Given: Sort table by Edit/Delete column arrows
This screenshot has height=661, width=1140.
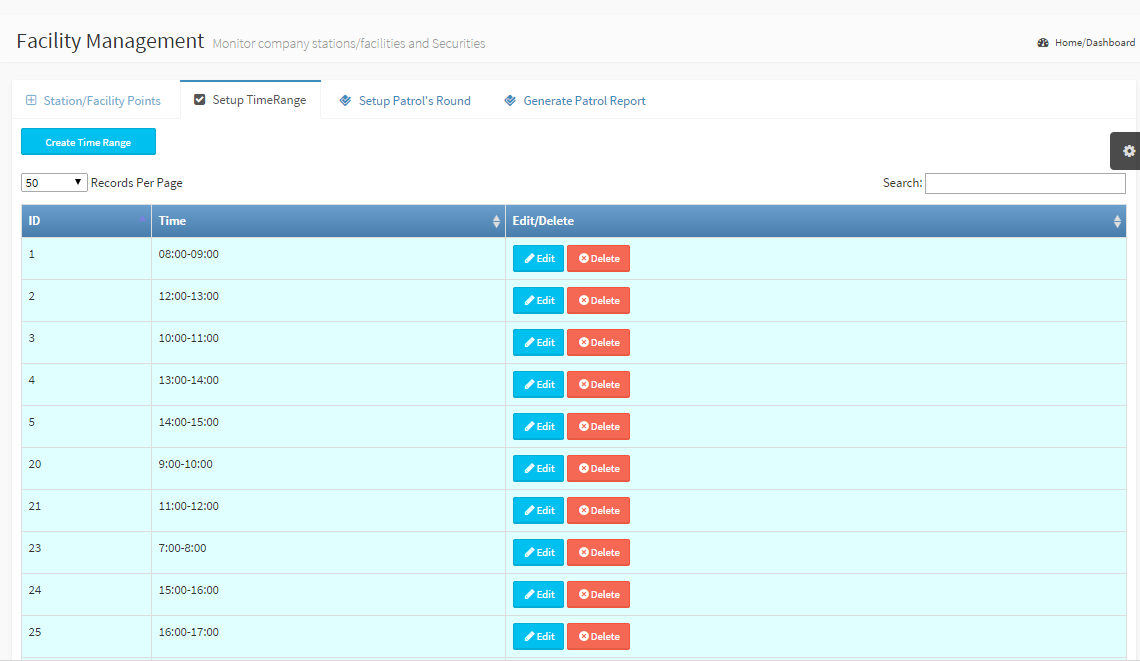Looking at the screenshot, I should pyautogui.click(x=1117, y=222).
